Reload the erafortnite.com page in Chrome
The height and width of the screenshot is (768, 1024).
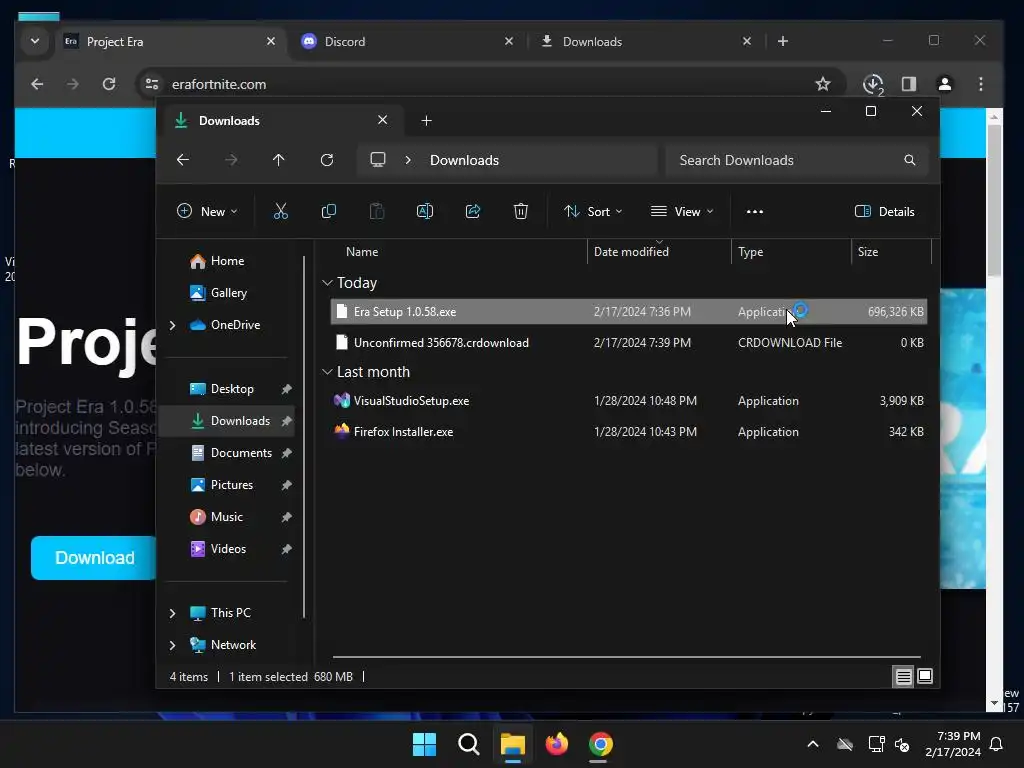(109, 84)
